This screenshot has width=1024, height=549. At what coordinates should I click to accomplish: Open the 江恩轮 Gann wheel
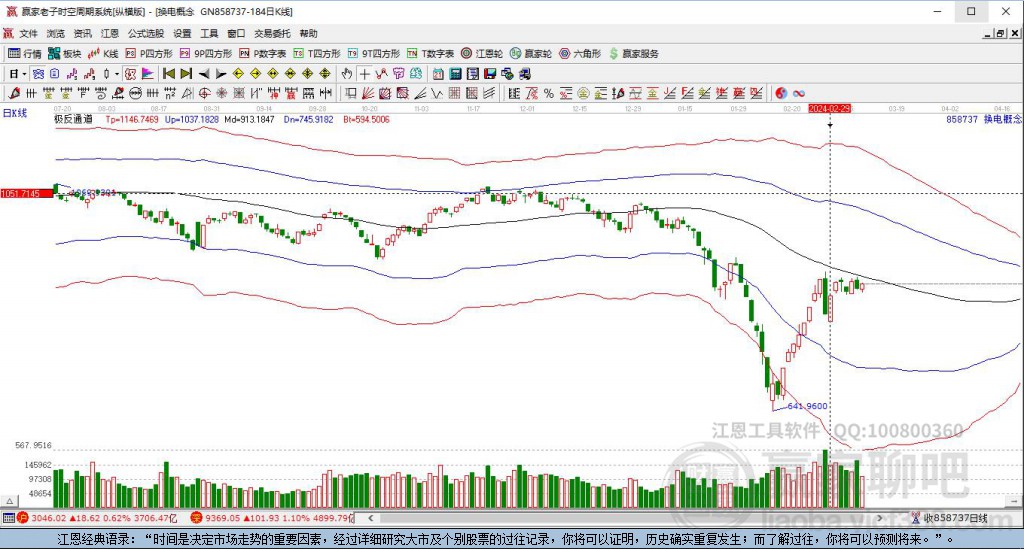(x=482, y=54)
